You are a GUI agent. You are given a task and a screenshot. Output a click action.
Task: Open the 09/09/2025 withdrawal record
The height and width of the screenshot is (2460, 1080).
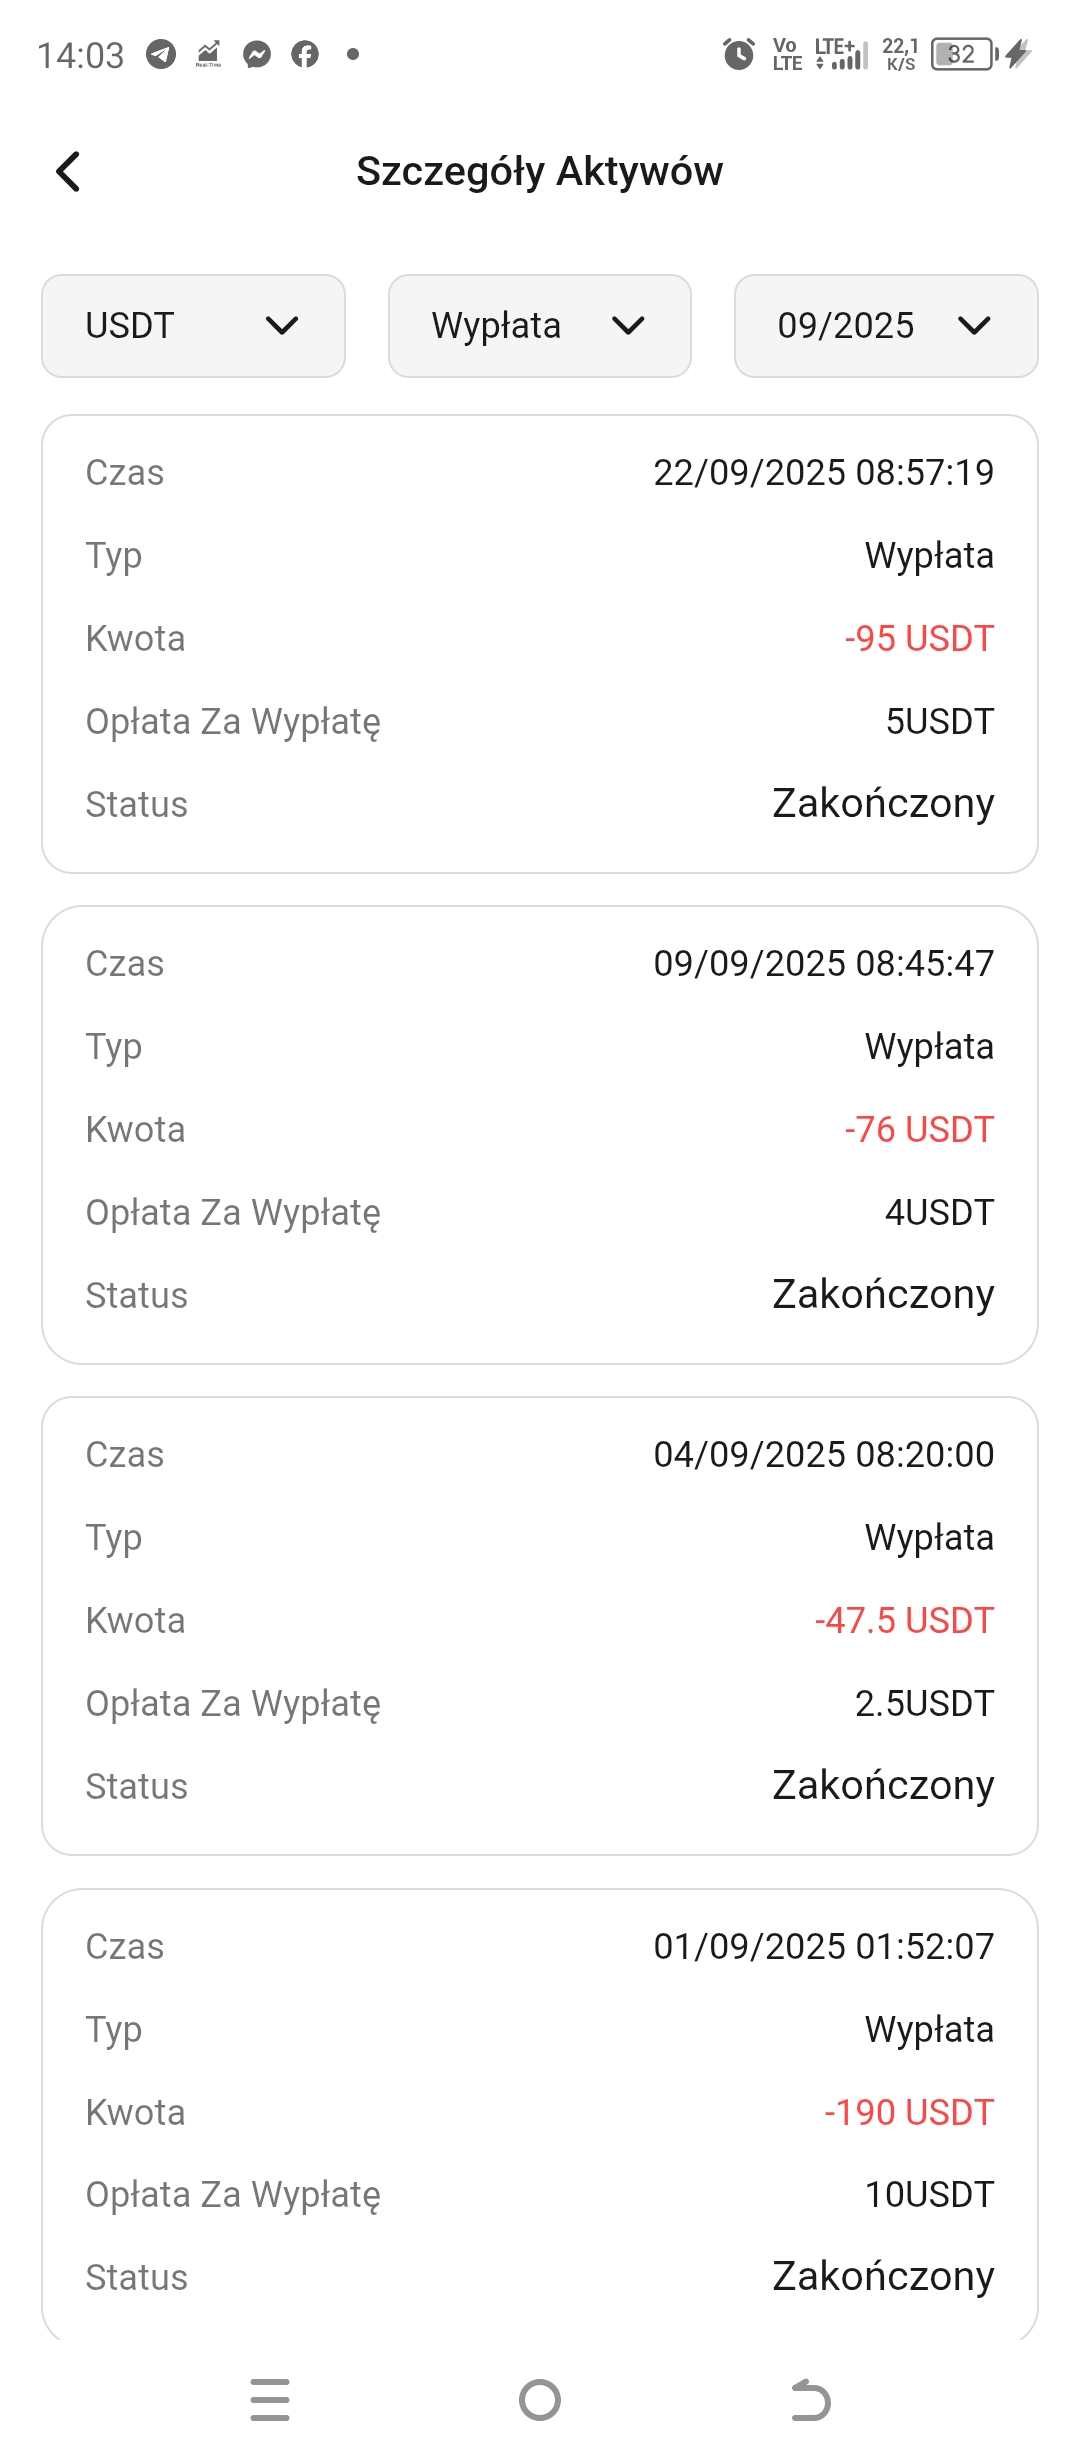(x=539, y=1134)
